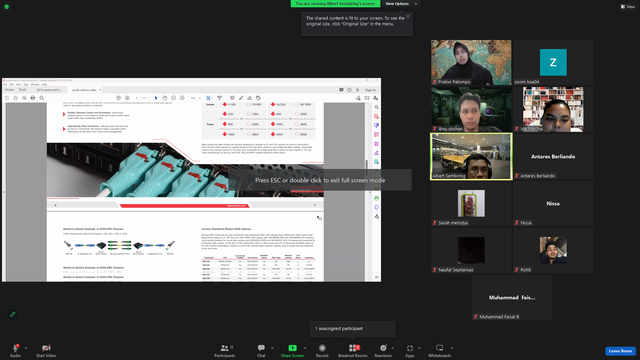
Task: Close the 'guide-siemon-data...' document tab
Action: point(100,90)
